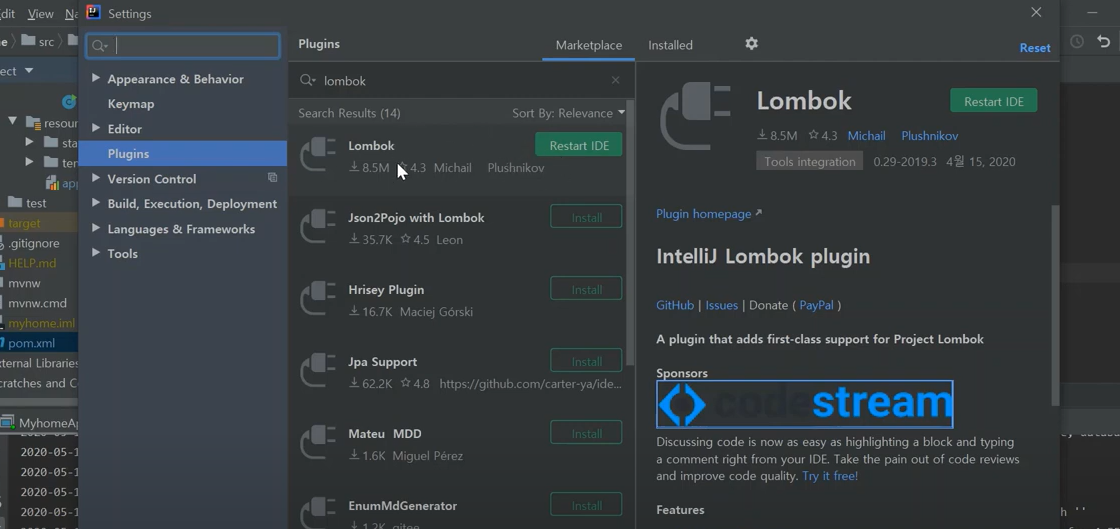Select myhome.iml in project tree
Viewport: 1120px width, 529px height.
coord(41,323)
